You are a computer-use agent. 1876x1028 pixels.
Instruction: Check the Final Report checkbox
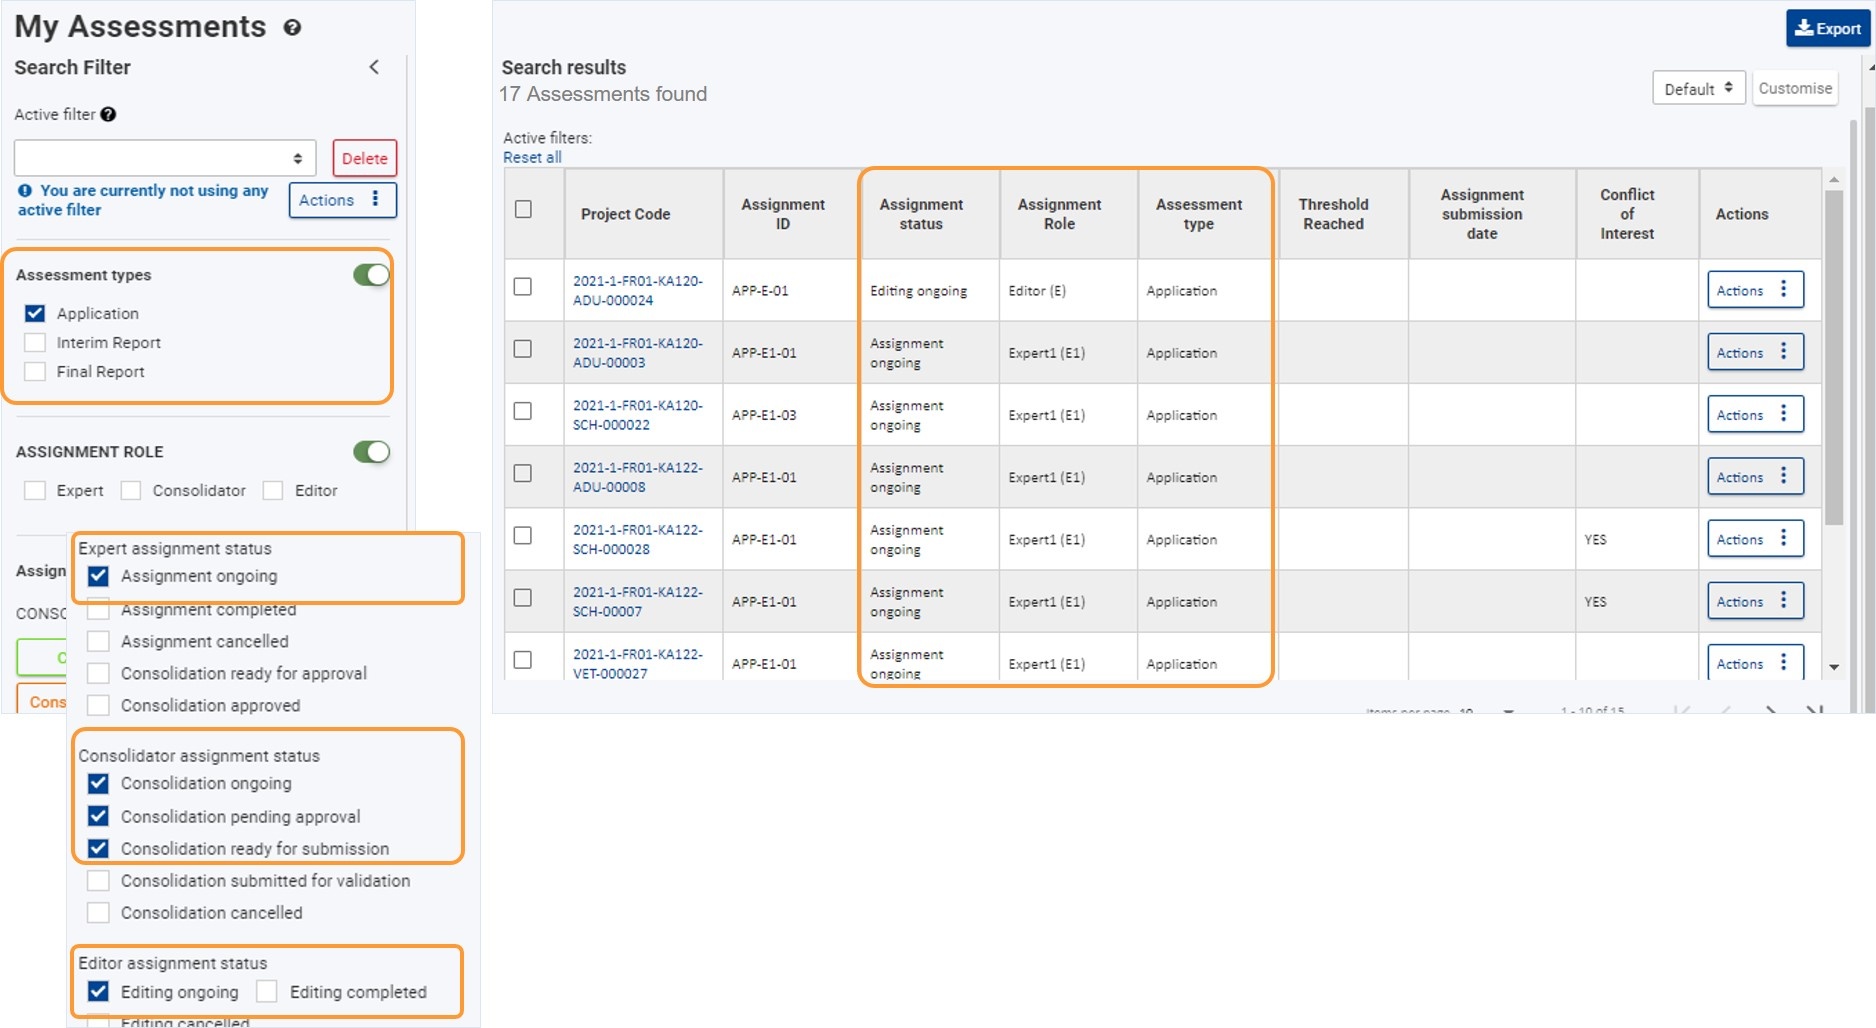pos(35,371)
